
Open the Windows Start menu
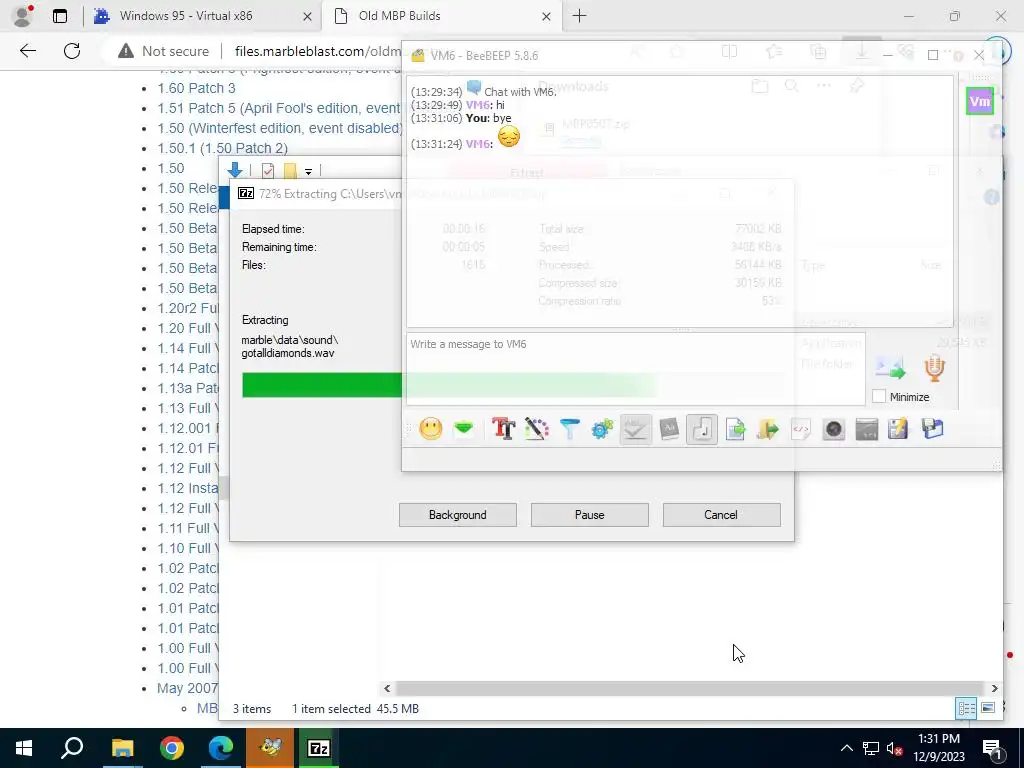coord(24,748)
